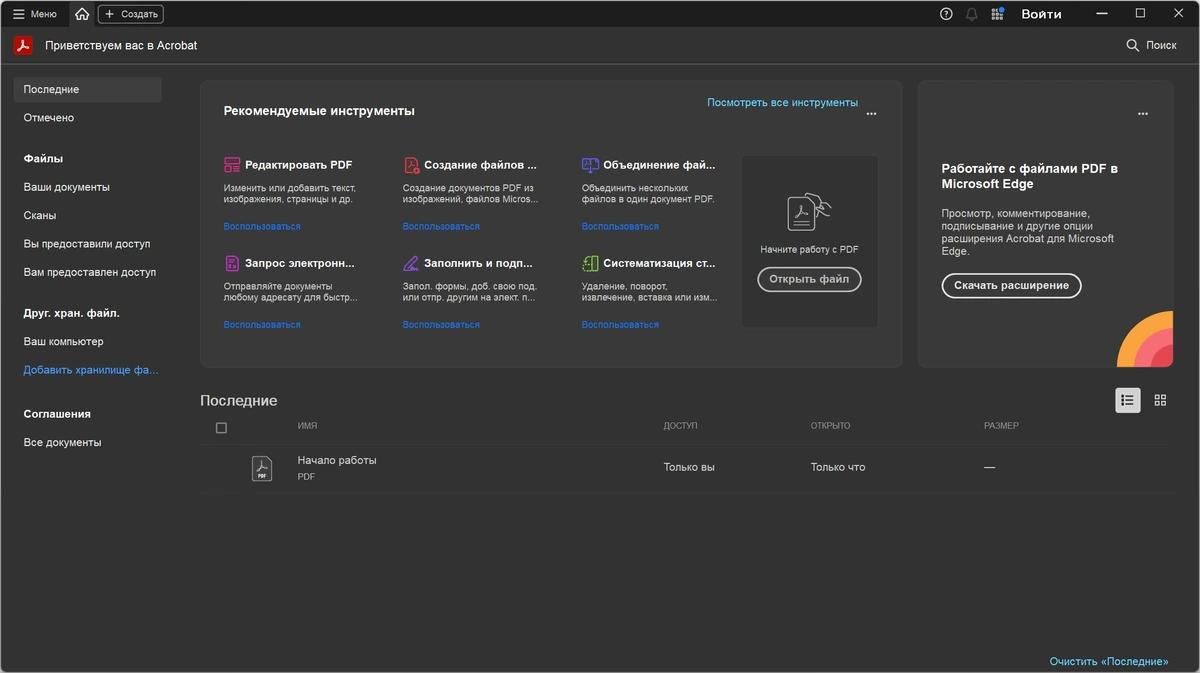The width and height of the screenshot is (1200, 673).
Task: Click the Заполнить и подписать icon
Action: pyautogui.click(x=411, y=264)
